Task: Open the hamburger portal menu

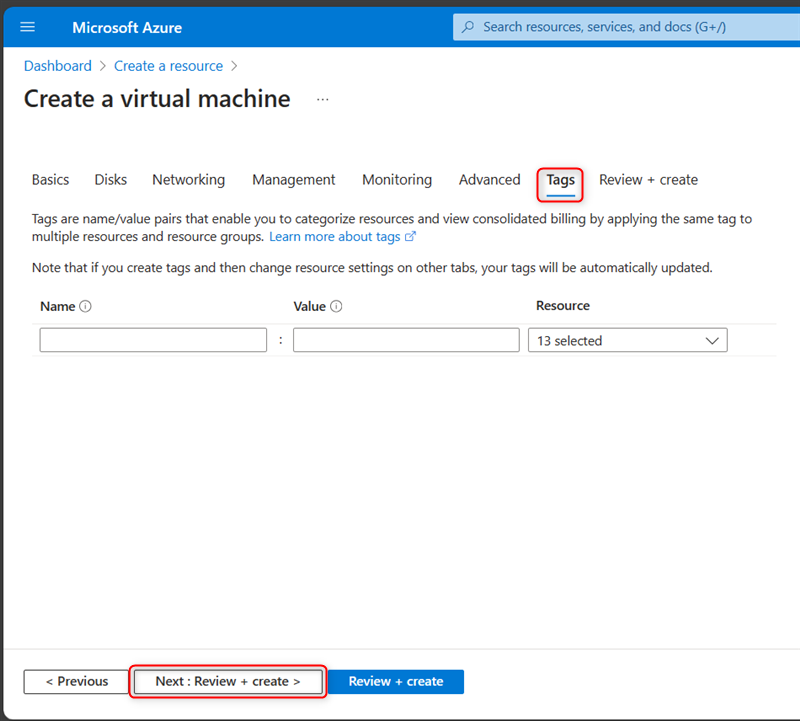Action: coord(28,27)
